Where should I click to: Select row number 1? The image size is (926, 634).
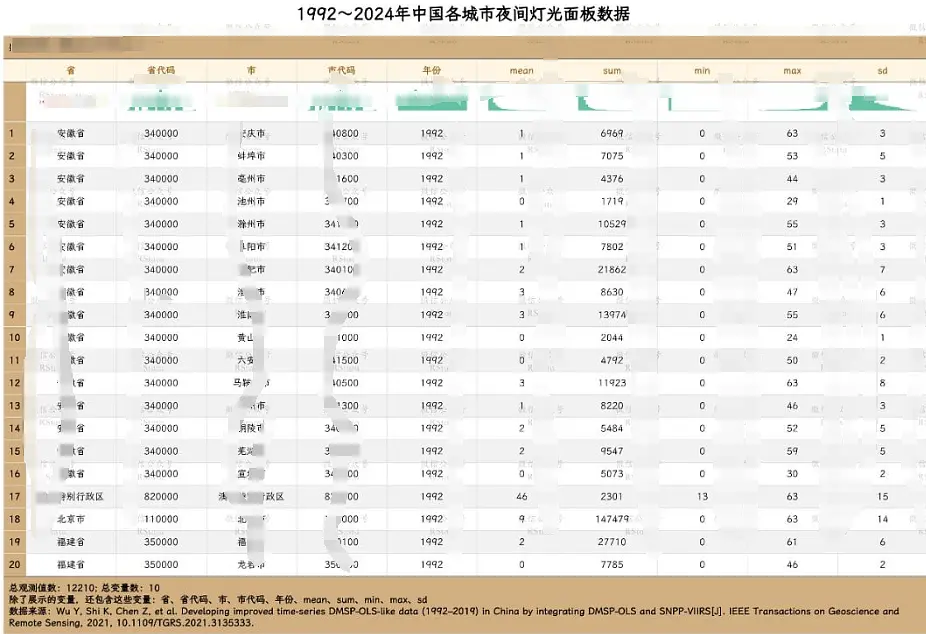(x=11, y=133)
